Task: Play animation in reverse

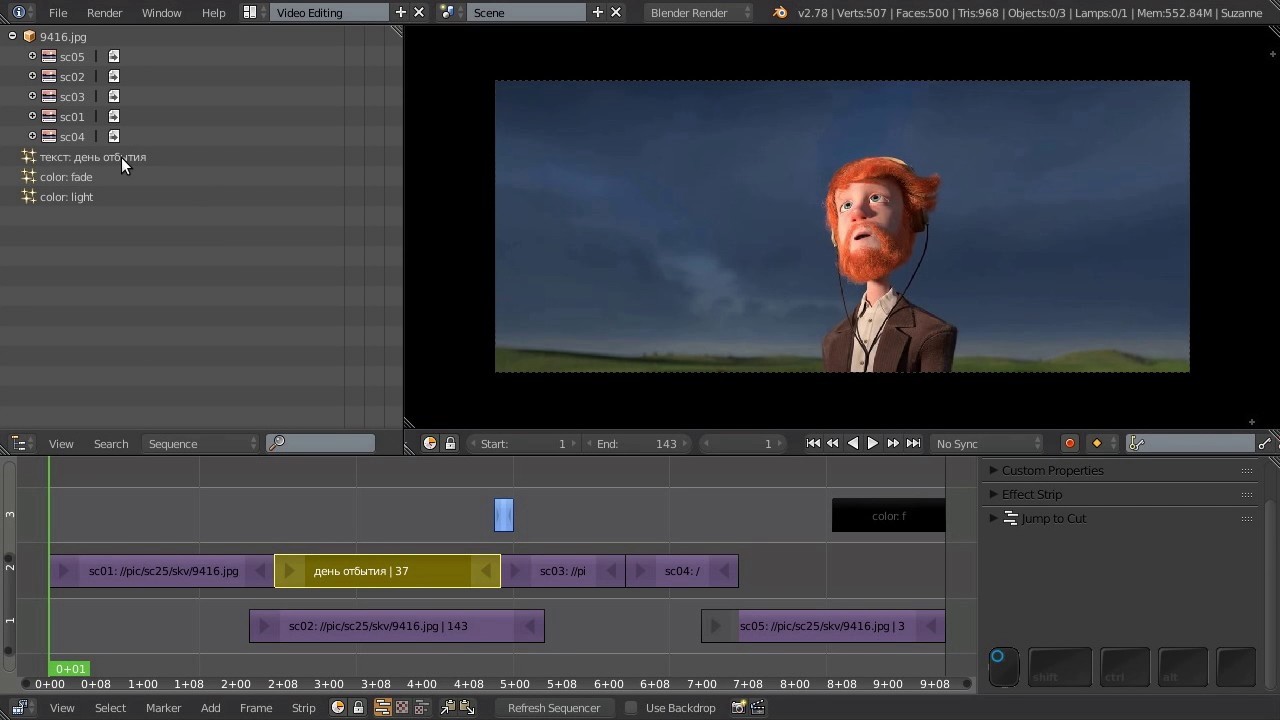Action: point(853,444)
